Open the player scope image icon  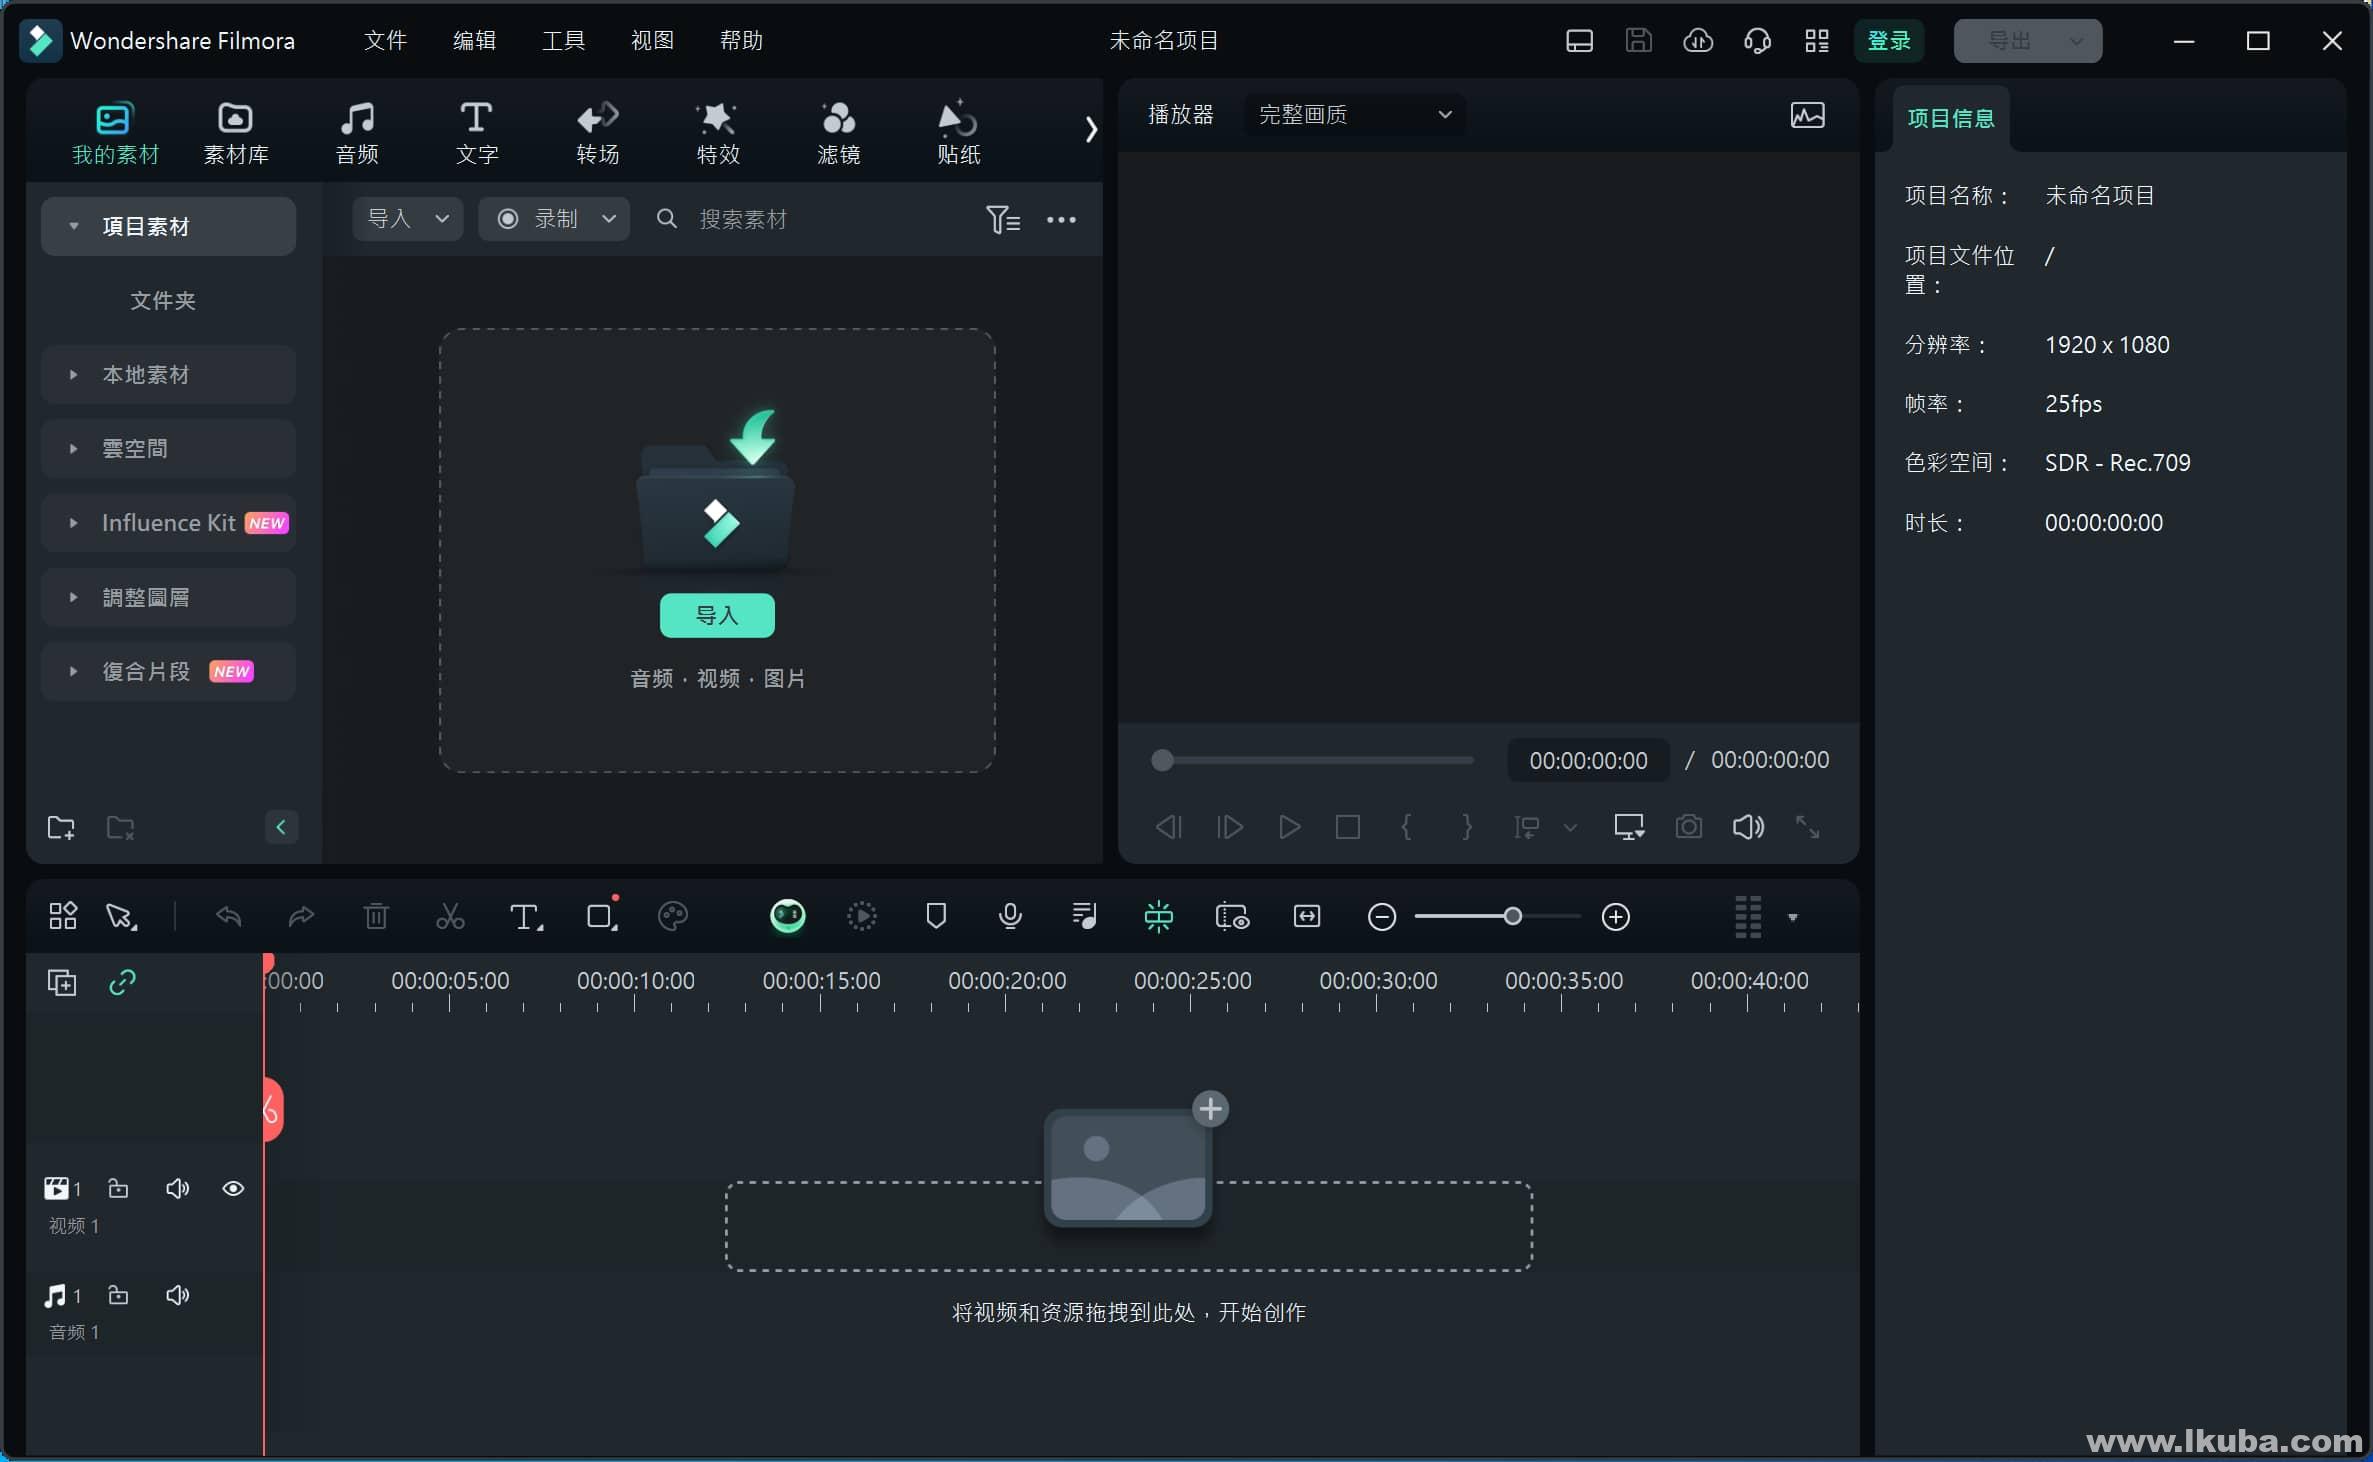pos(1807,115)
